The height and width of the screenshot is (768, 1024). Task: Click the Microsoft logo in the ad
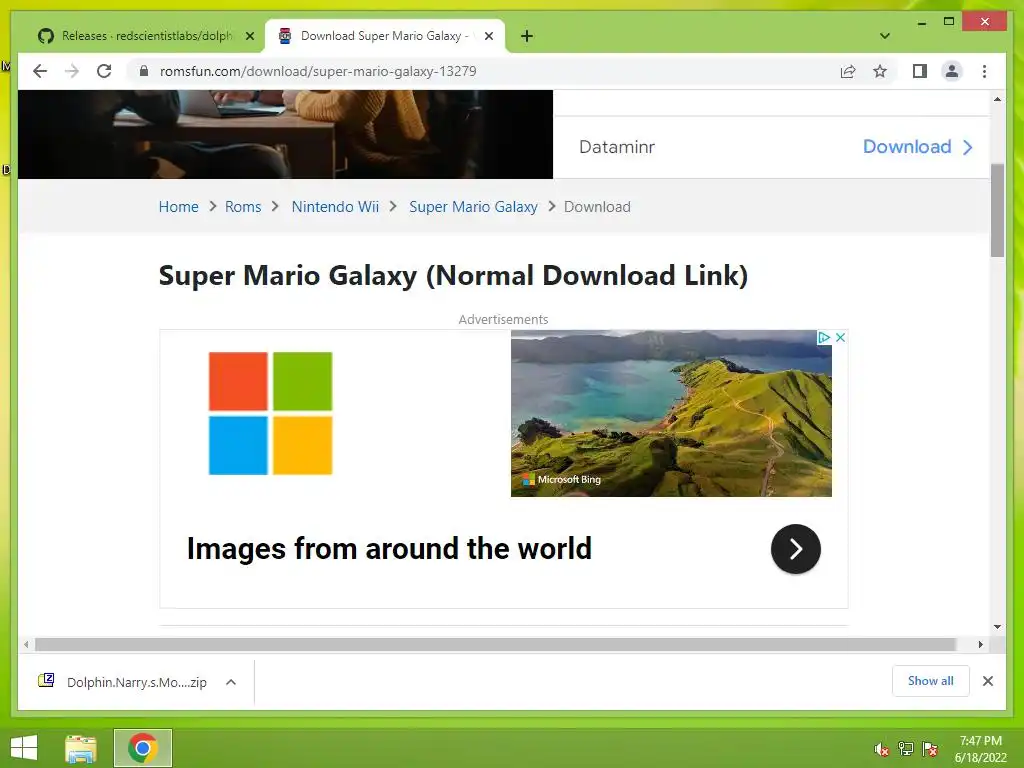tap(270, 413)
